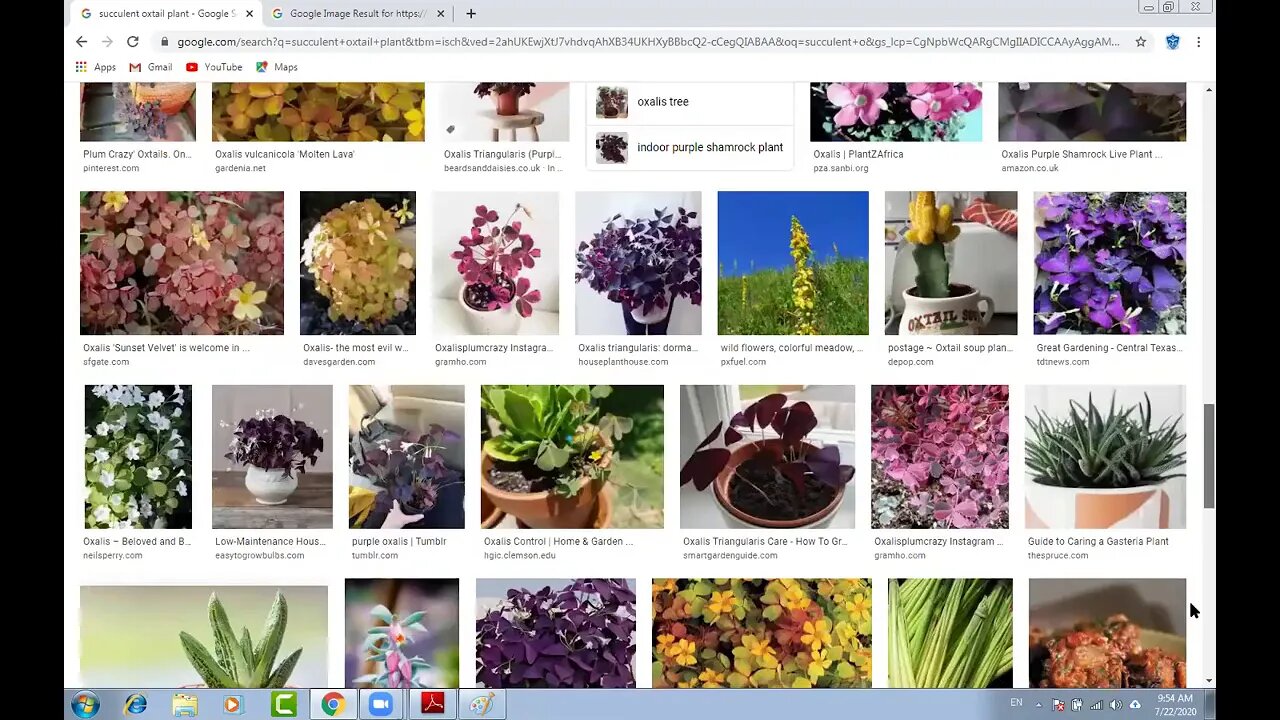View site information via the lock icon
1280x720 pixels.
(x=164, y=42)
